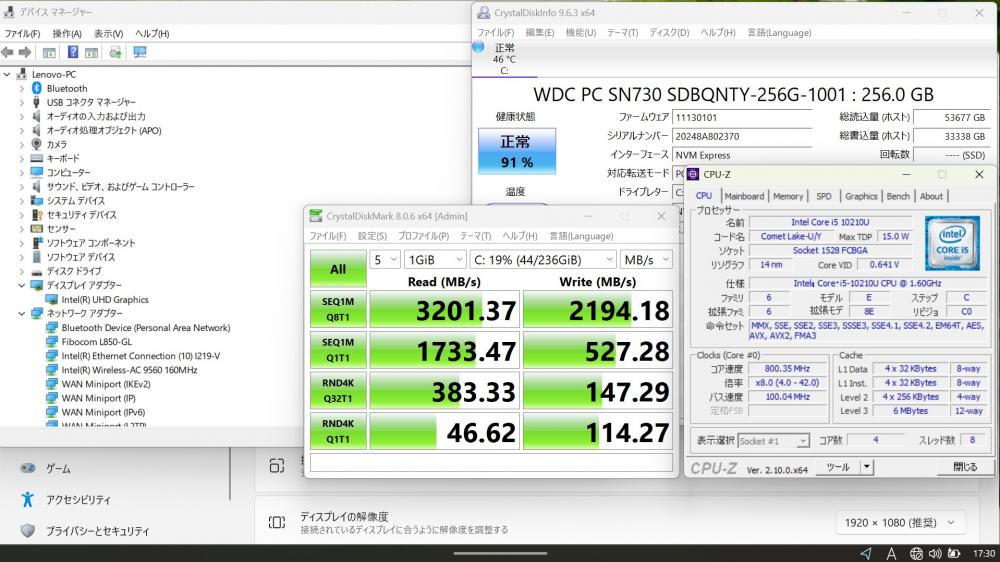This screenshot has height=562, width=1000.
Task: Open the ツール dropdown arrow in CPU-Z
Action: click(867, 467)
